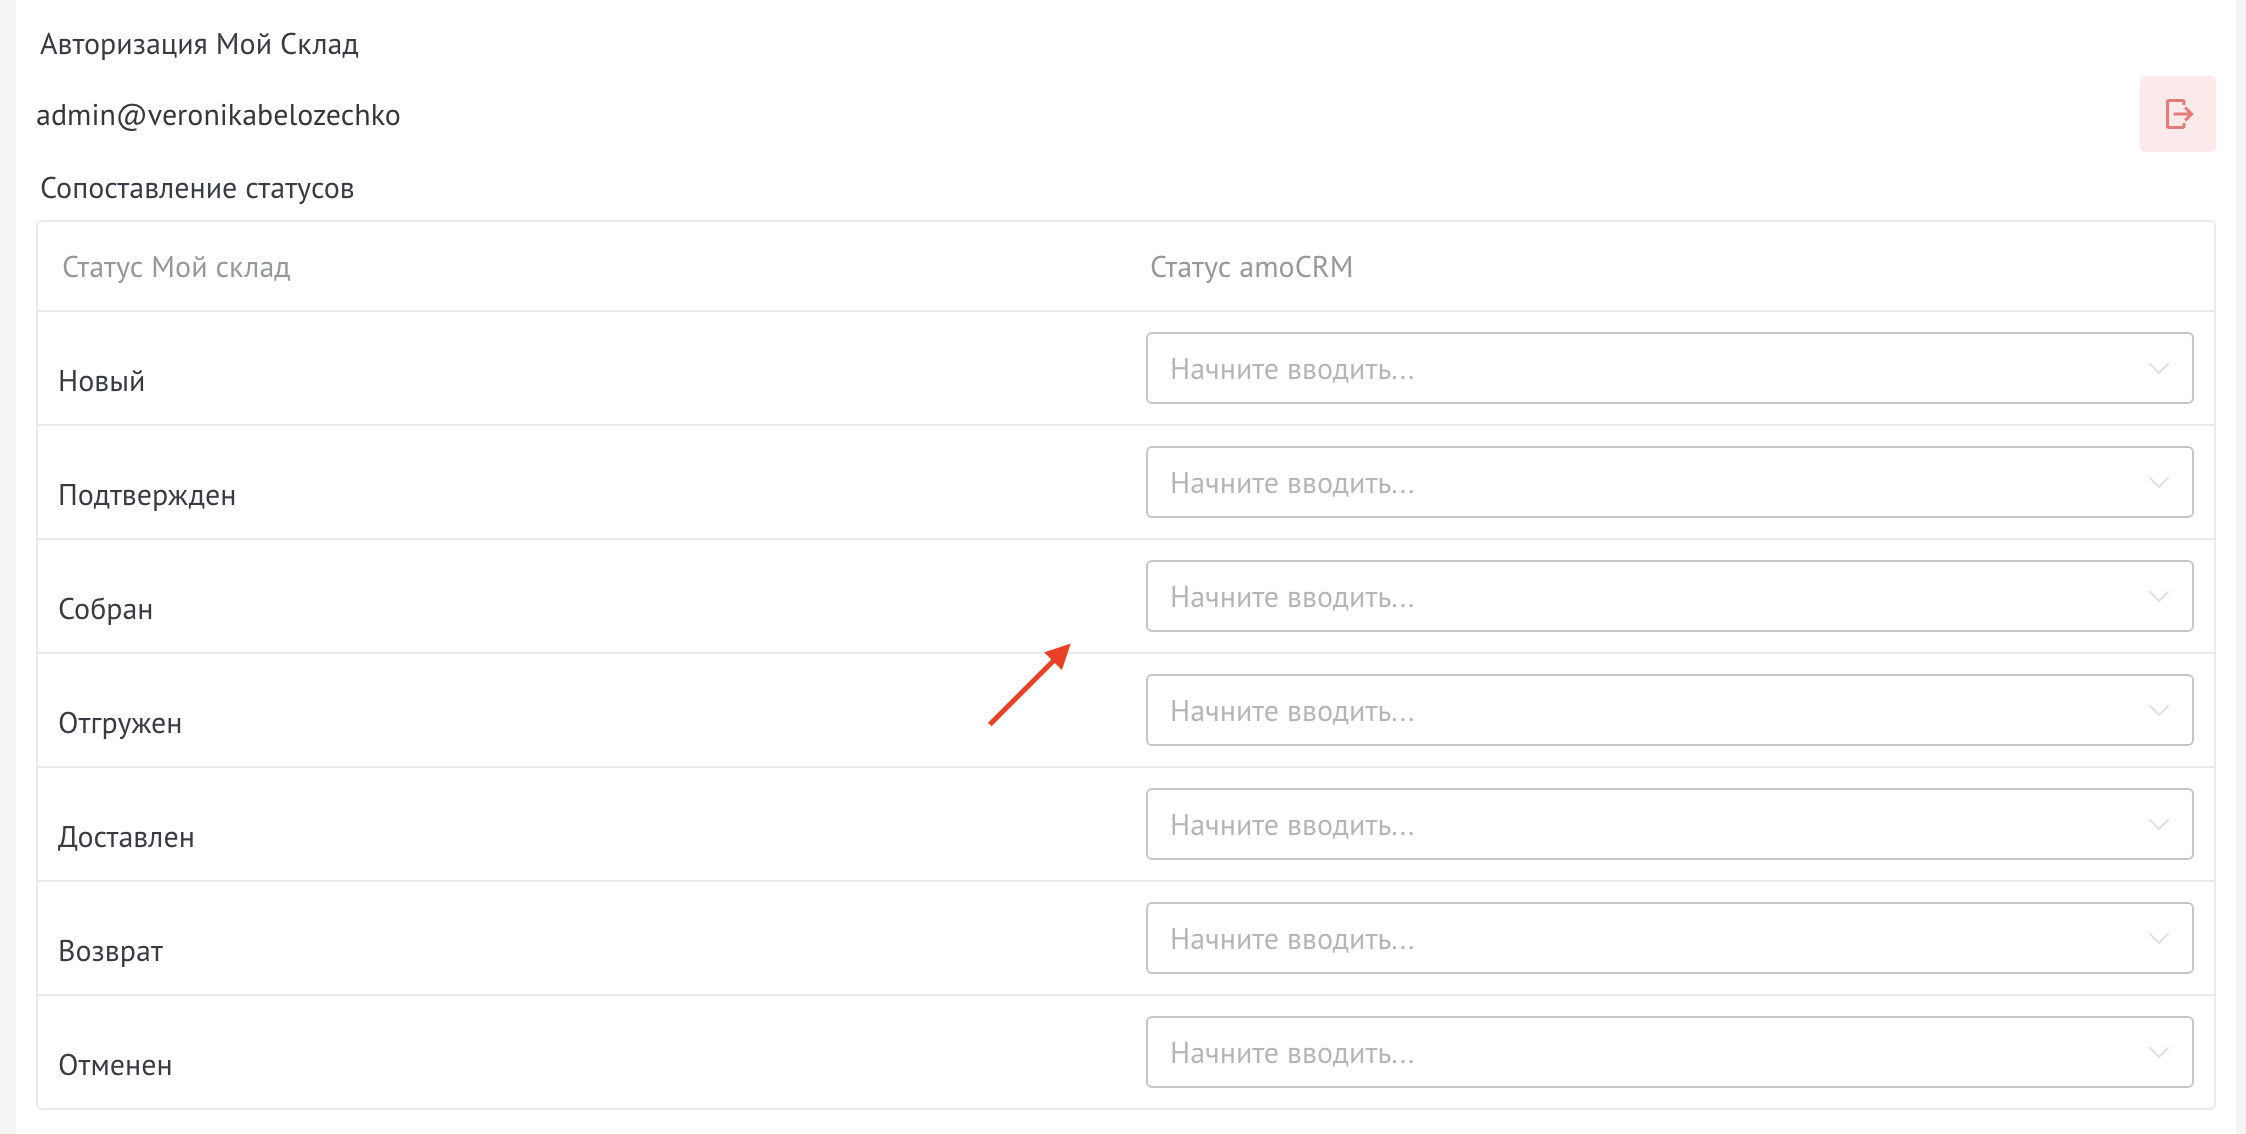Click the admin@veronikabelozechko account text
Screen dimensions: 2246x1134
(x=218, y=116)
